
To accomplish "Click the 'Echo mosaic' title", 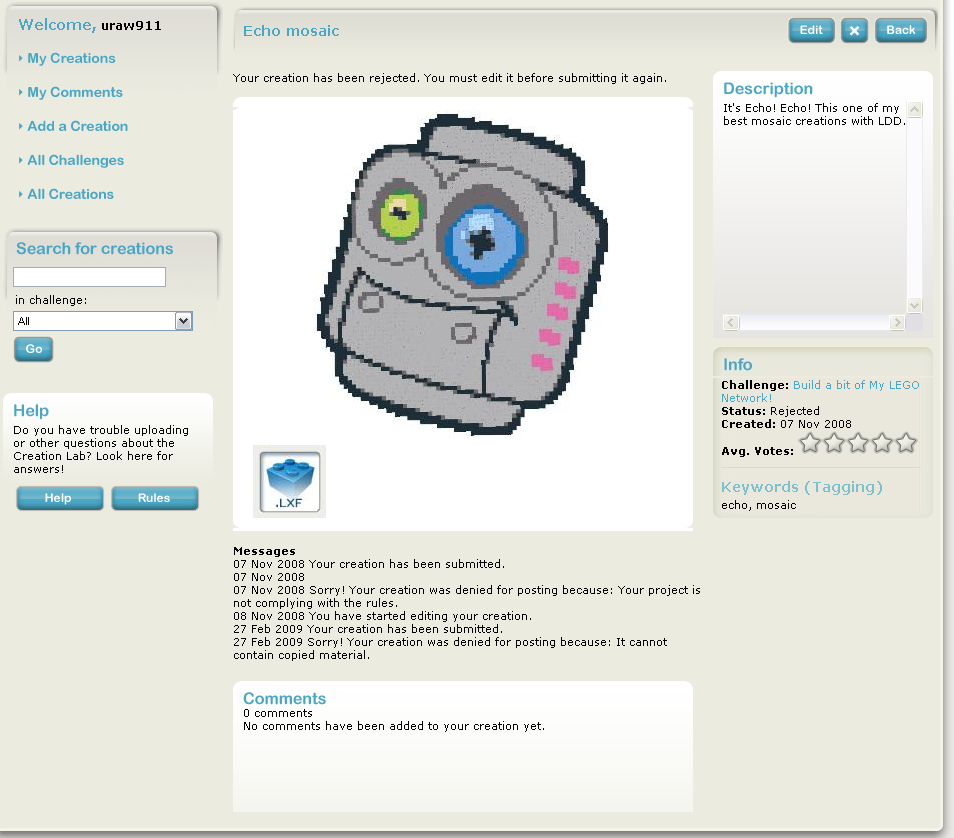I will click(x=291, y=31).
